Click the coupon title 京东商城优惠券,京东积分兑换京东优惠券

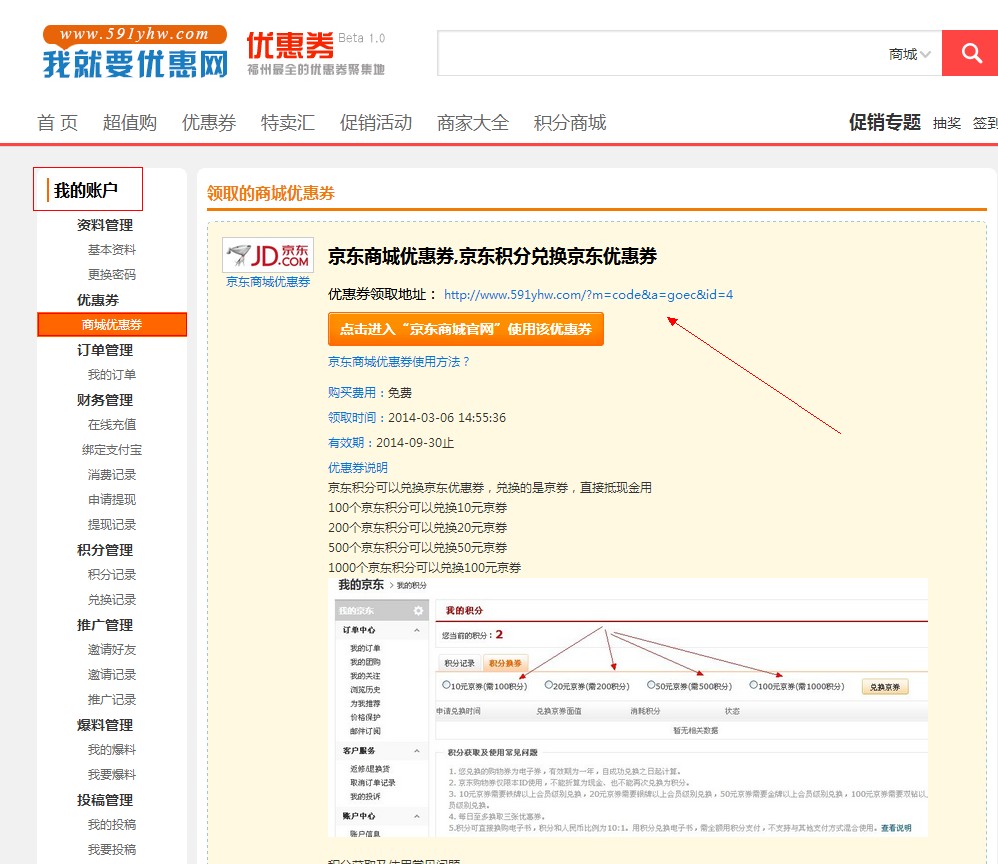click(492, 256)
